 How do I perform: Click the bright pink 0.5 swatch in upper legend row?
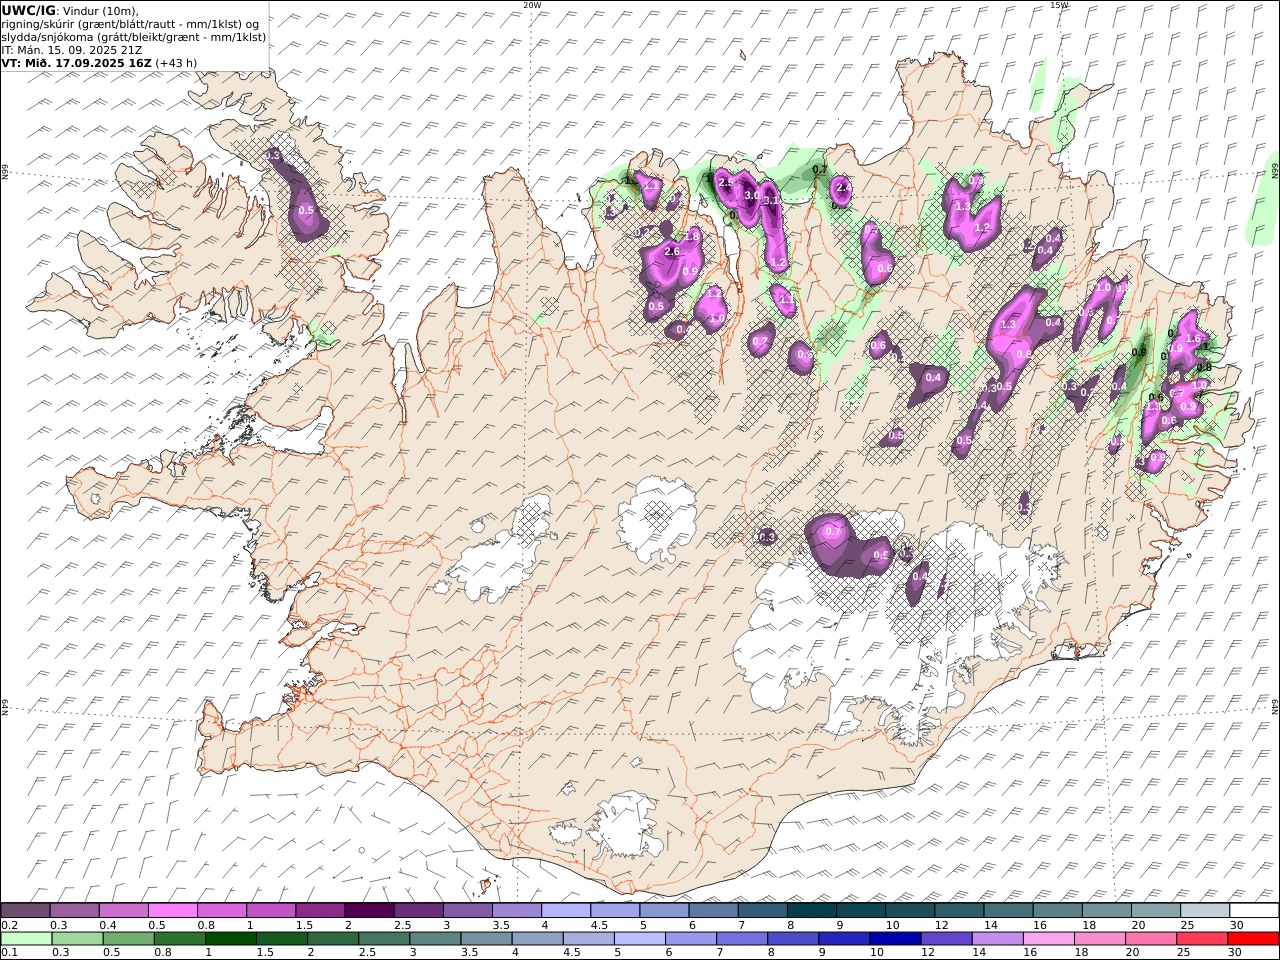172,911
